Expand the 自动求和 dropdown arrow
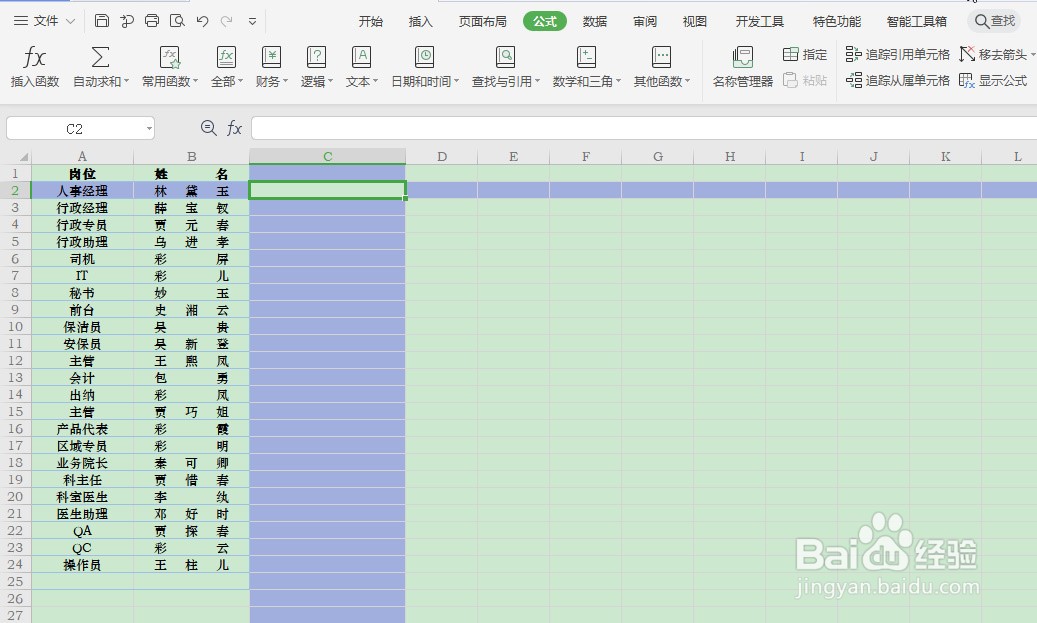1037x623 pixels. tap(126, 81)
